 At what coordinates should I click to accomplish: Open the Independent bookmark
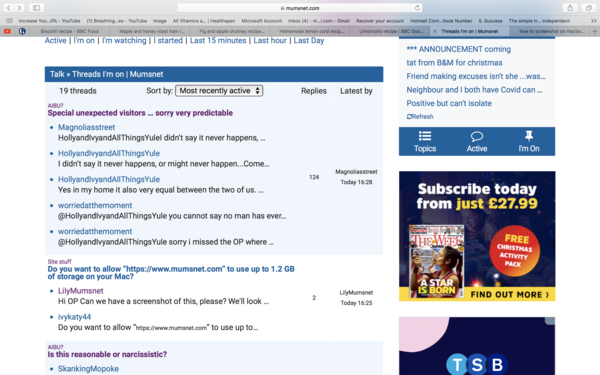[539, 21]
